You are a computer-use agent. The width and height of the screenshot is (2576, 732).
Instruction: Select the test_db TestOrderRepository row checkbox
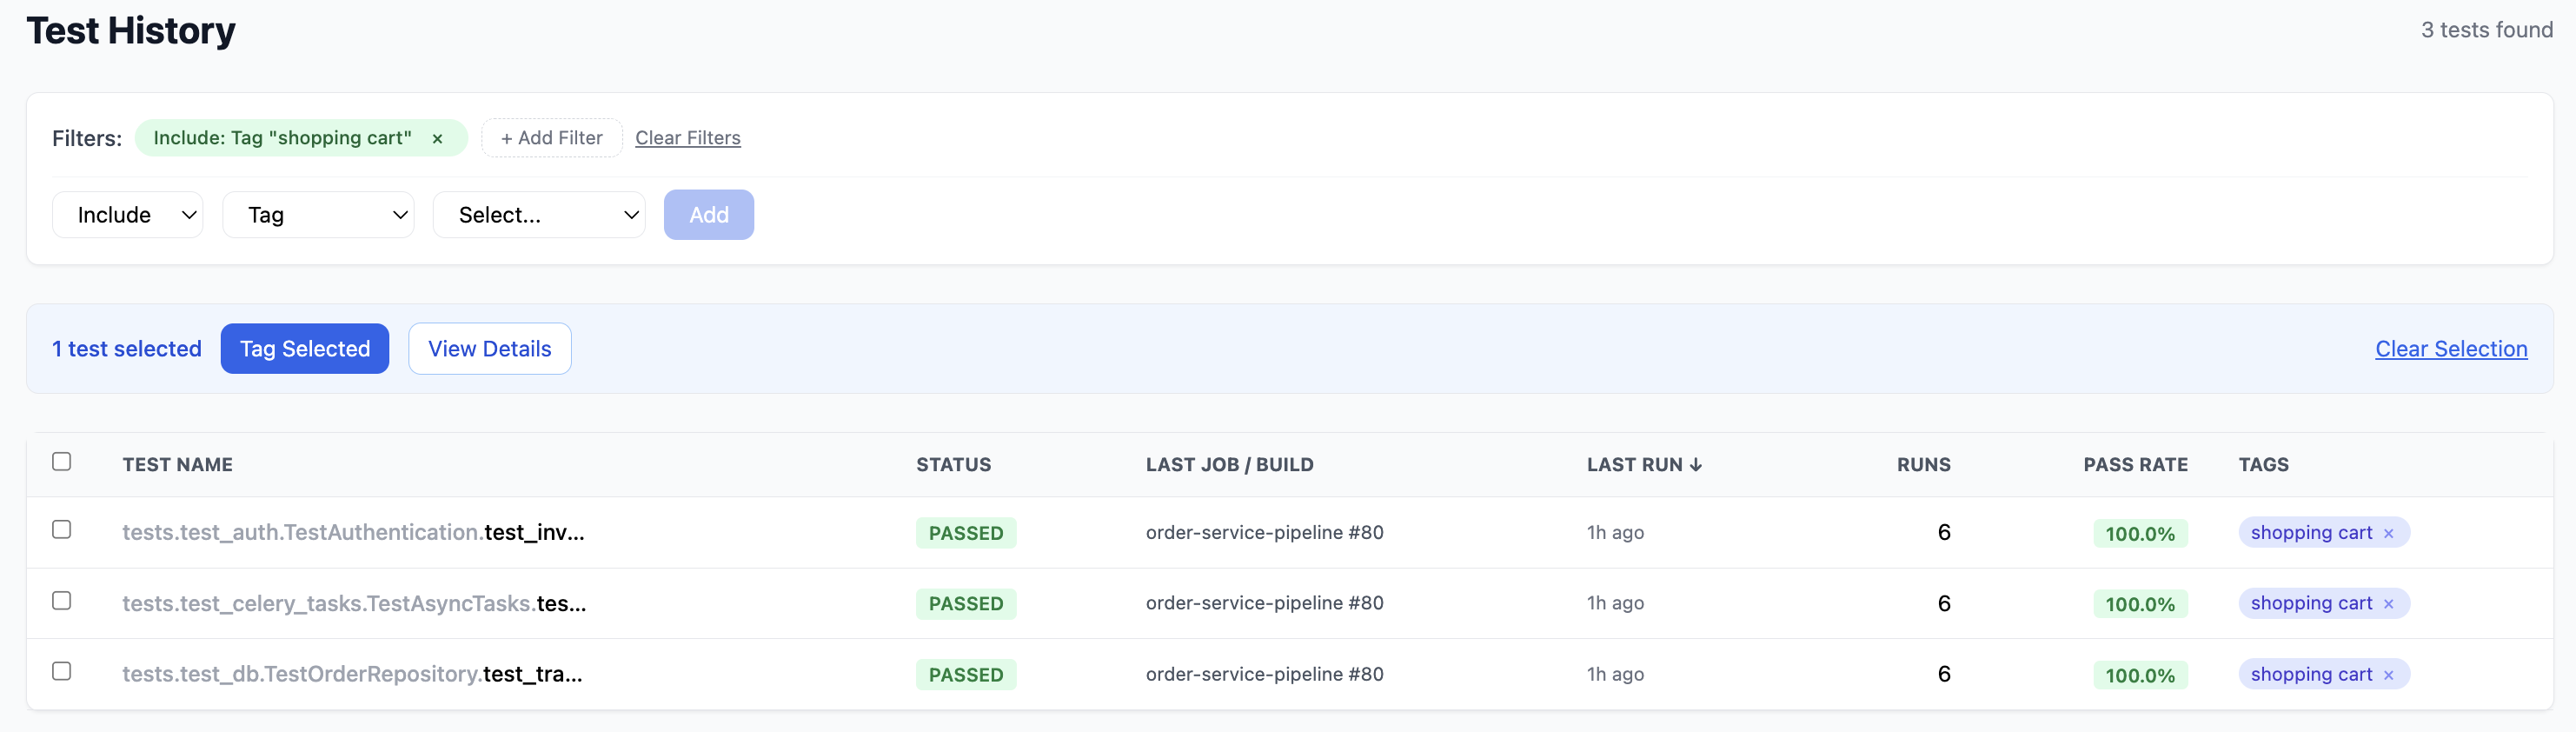(x=62, y=671)
